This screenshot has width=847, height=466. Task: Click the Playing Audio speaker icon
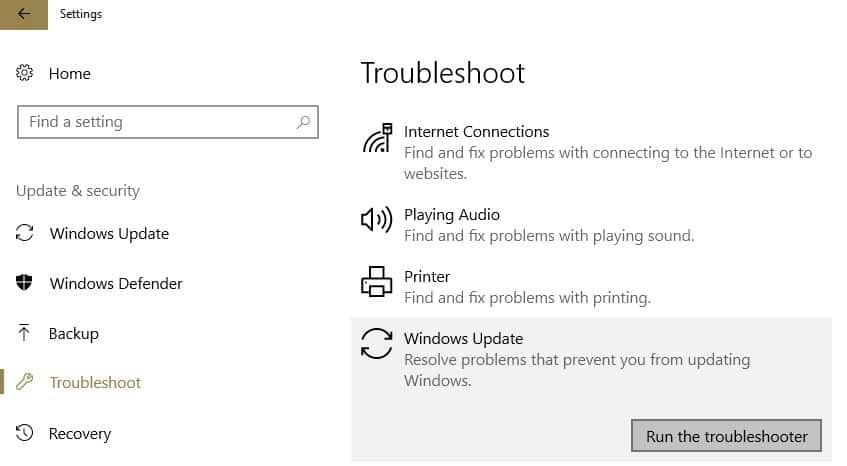point(377,220)
